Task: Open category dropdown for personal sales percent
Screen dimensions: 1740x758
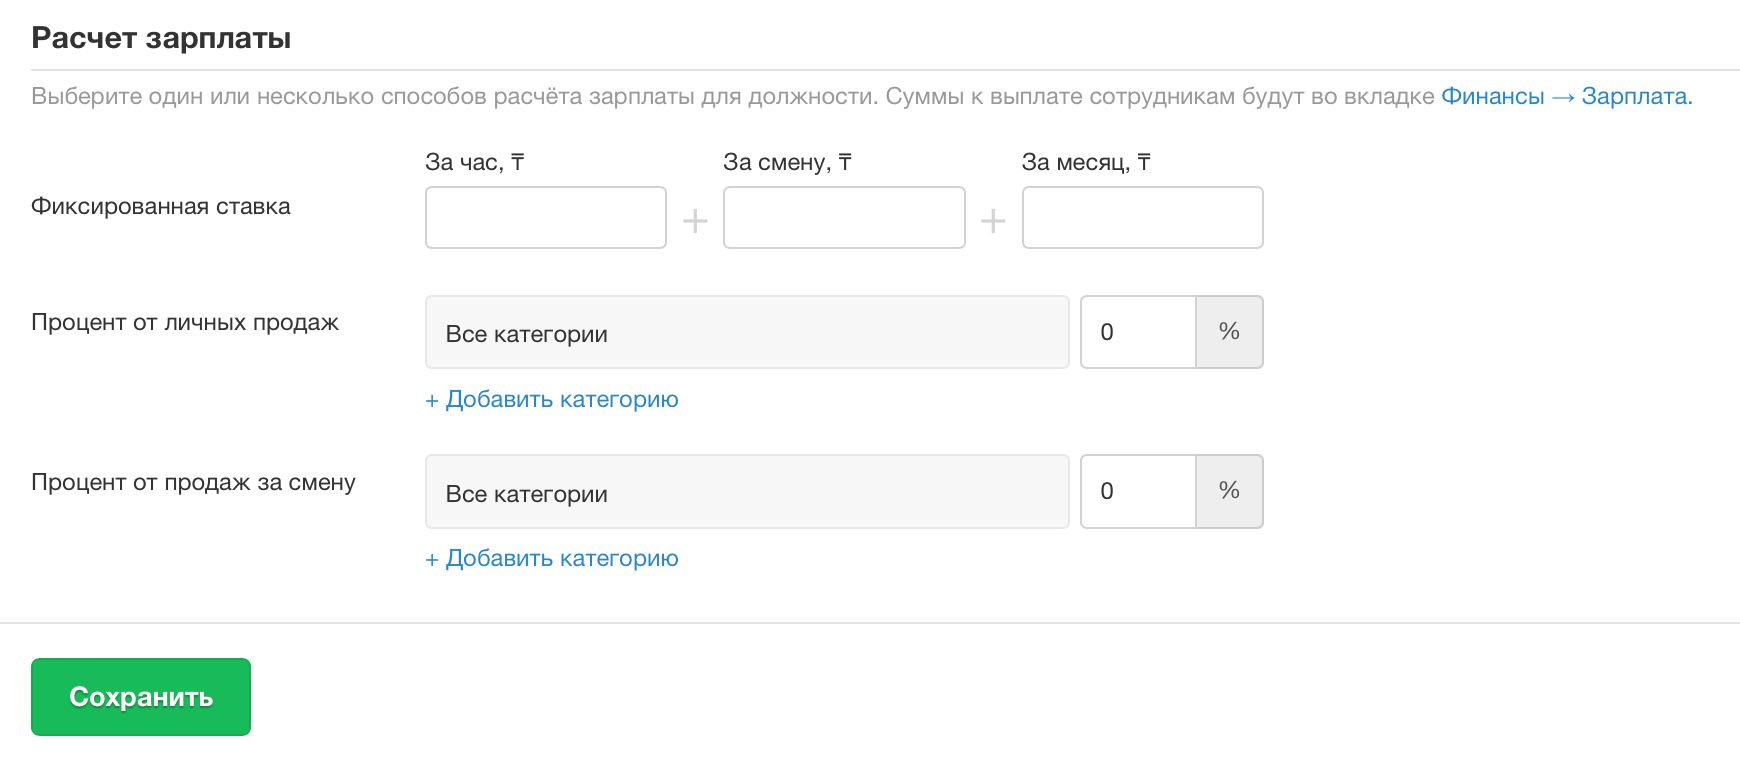Action: coord(746,333)
